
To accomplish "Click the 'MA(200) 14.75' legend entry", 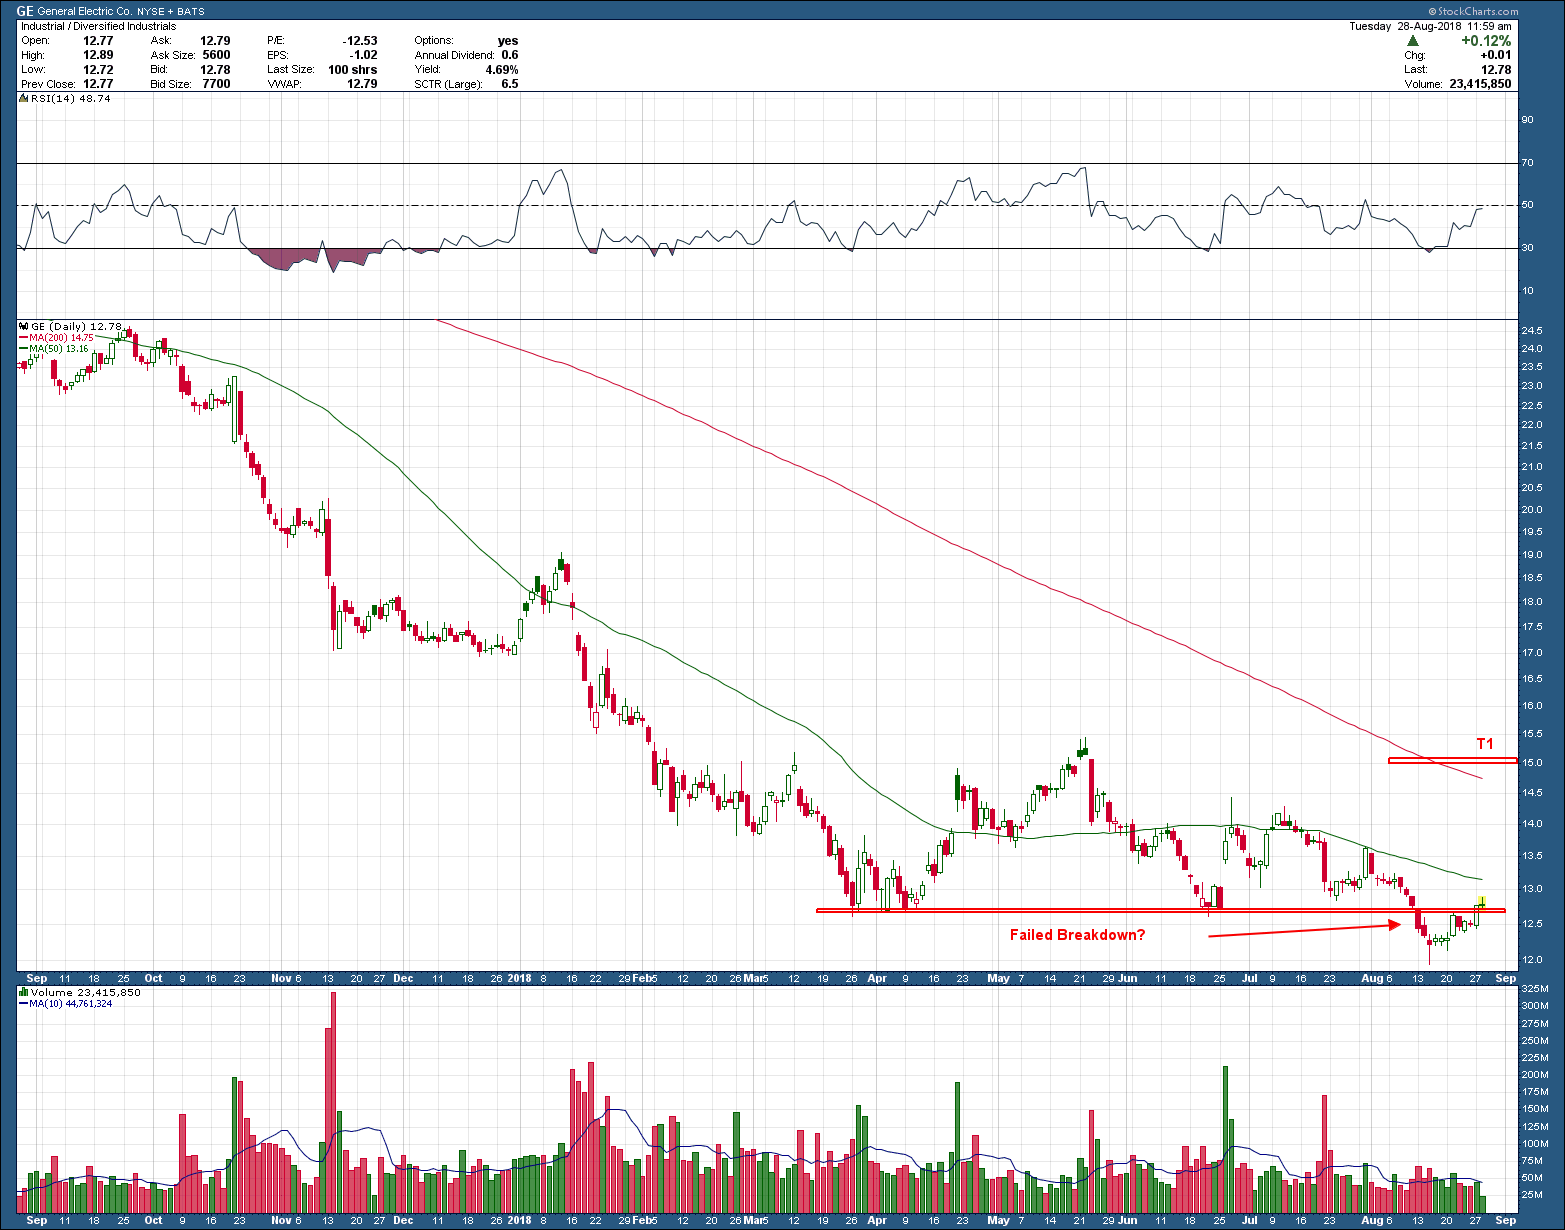I will pos(62,338).
